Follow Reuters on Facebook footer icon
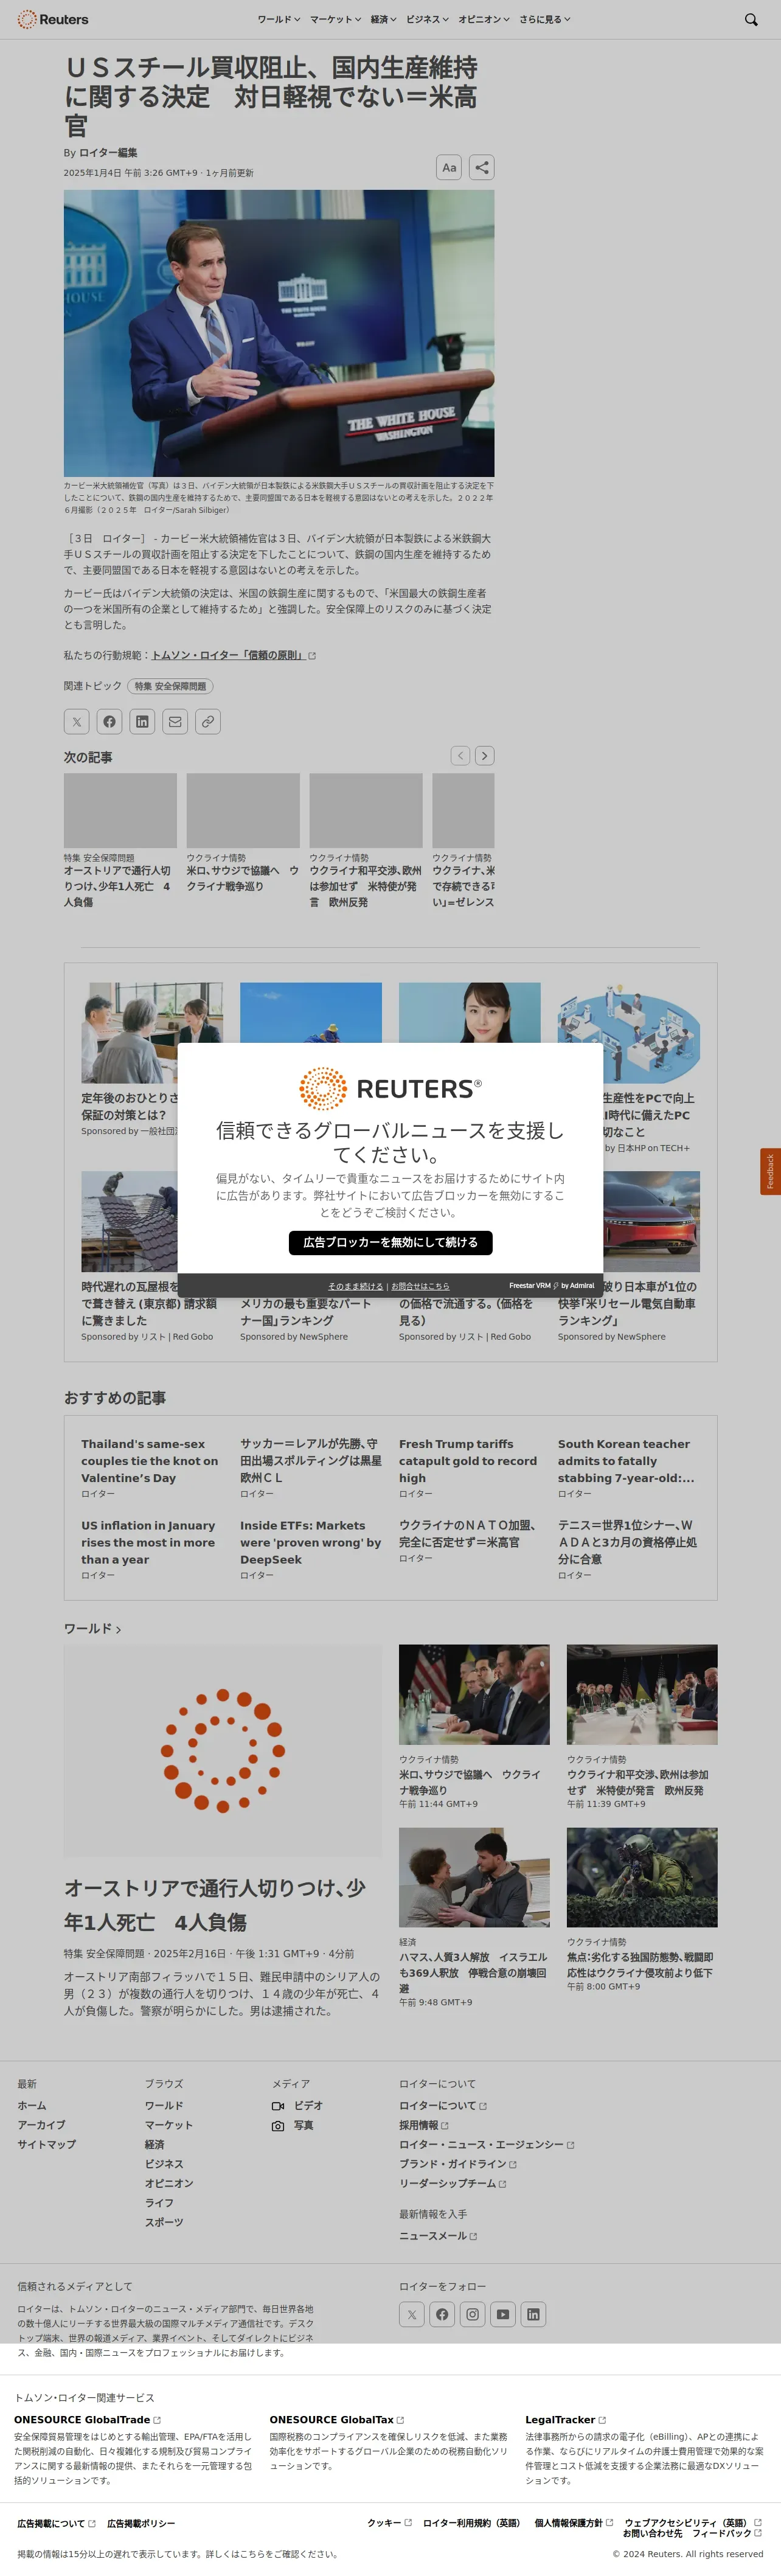This screenshot has height=2576, width=781. coord(442,2314)
